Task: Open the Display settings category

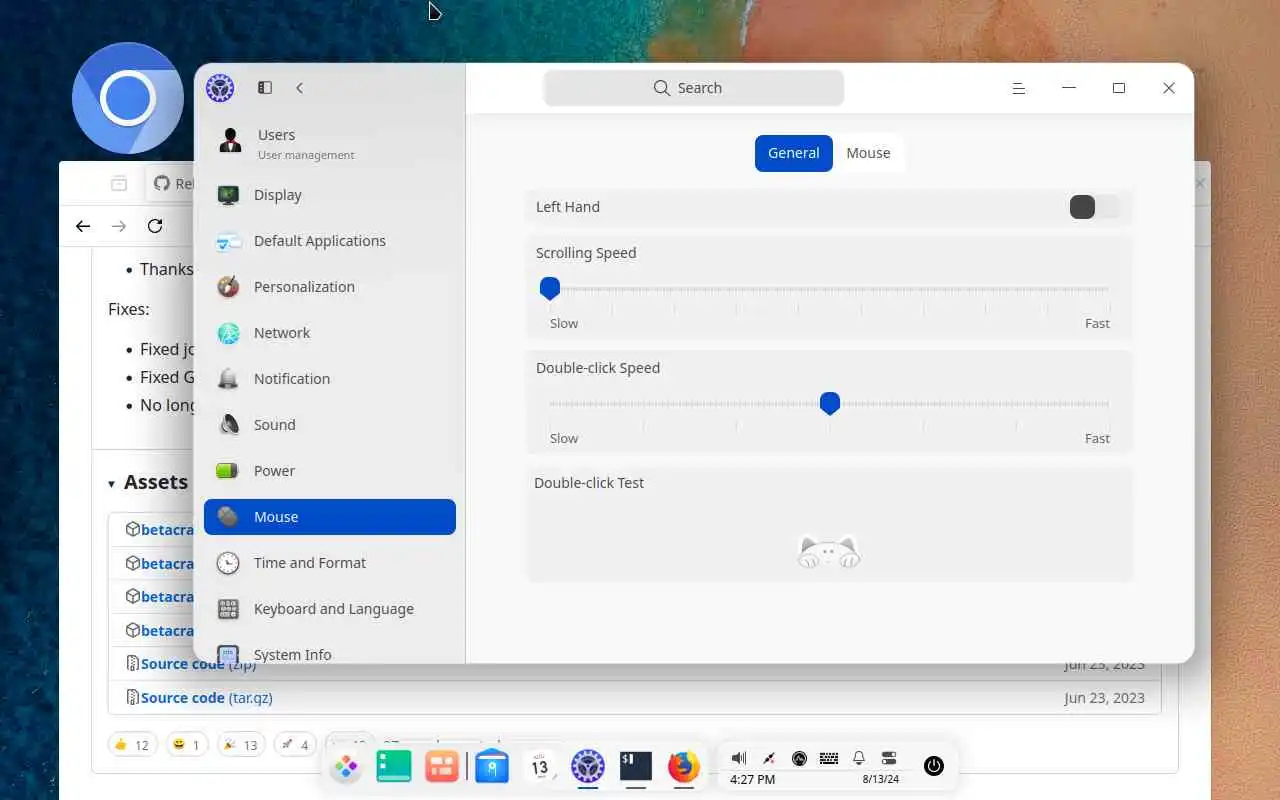Action: [329, 195]
